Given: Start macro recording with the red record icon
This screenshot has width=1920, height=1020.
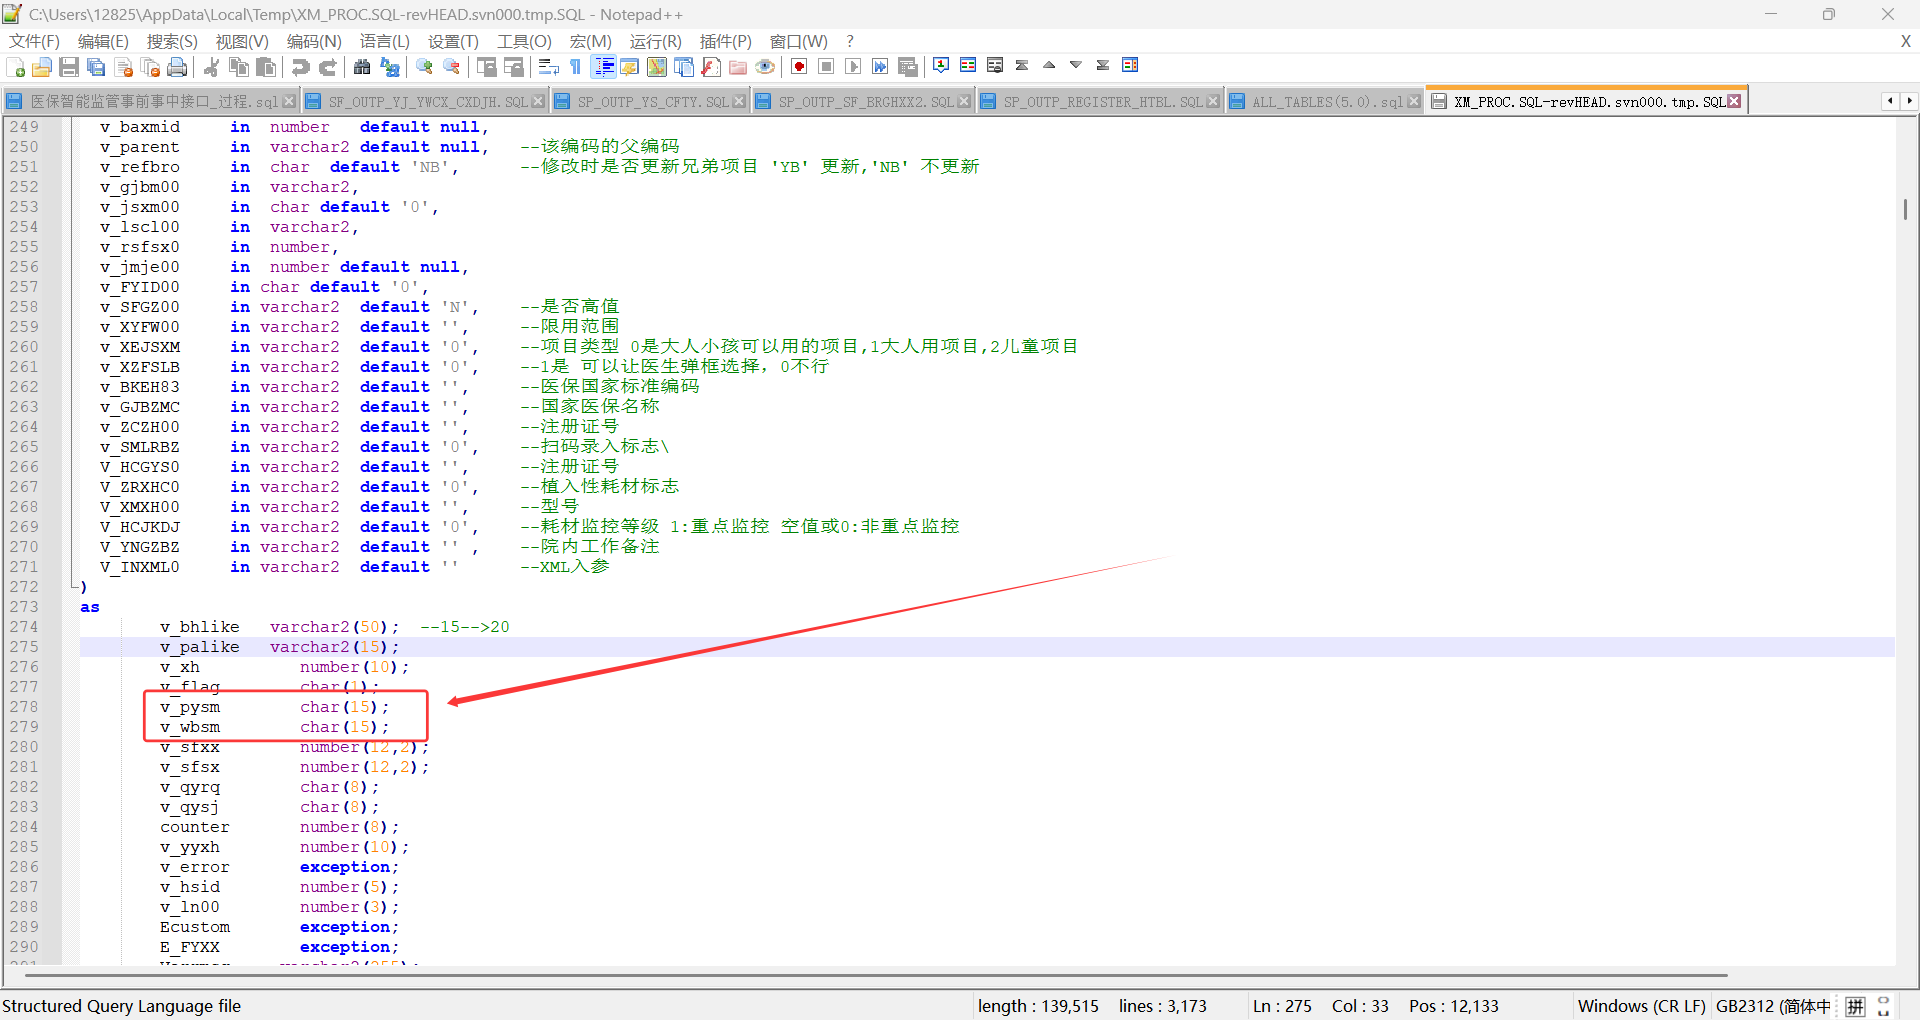Looking at the screenshot, I should pyautogui.click(x=799, y=67).
